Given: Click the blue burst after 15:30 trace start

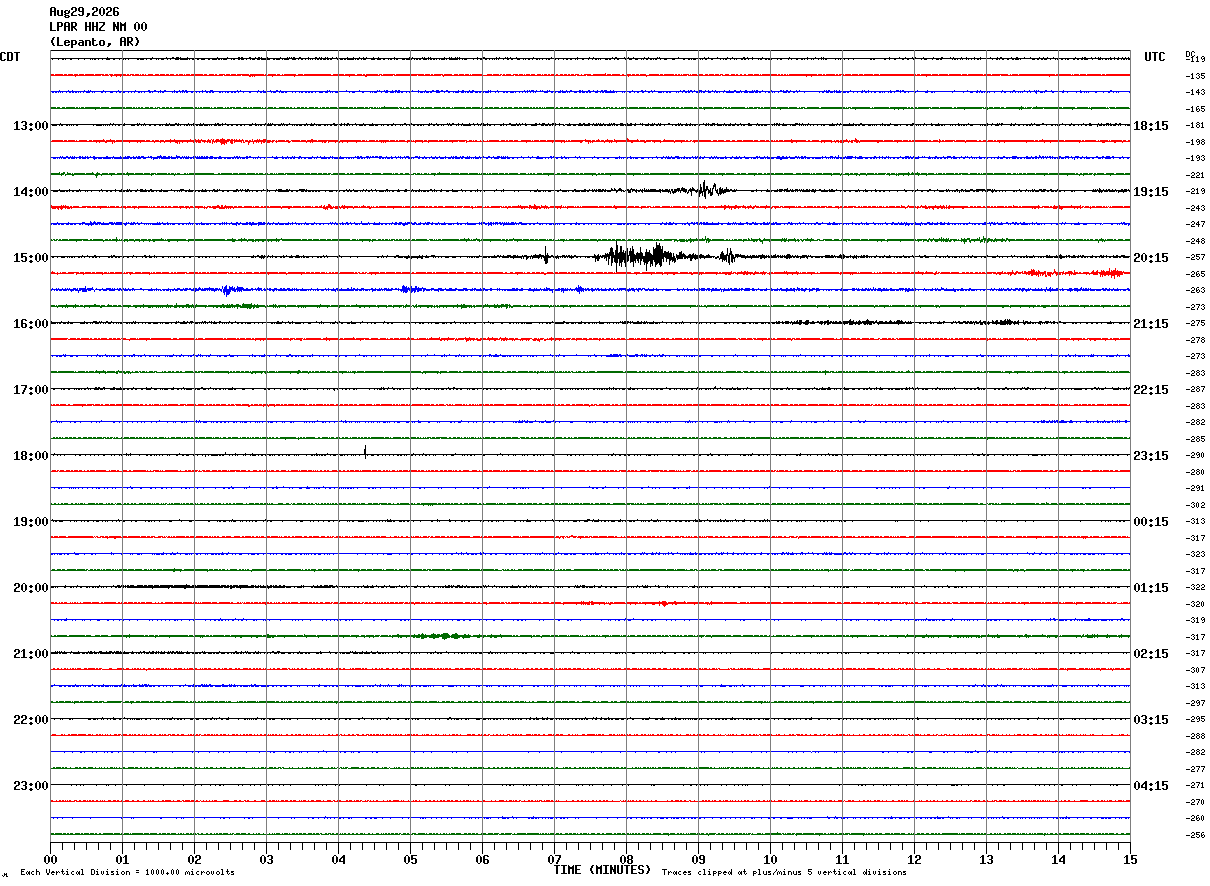Looking at the screenshot, I should 228,290.
